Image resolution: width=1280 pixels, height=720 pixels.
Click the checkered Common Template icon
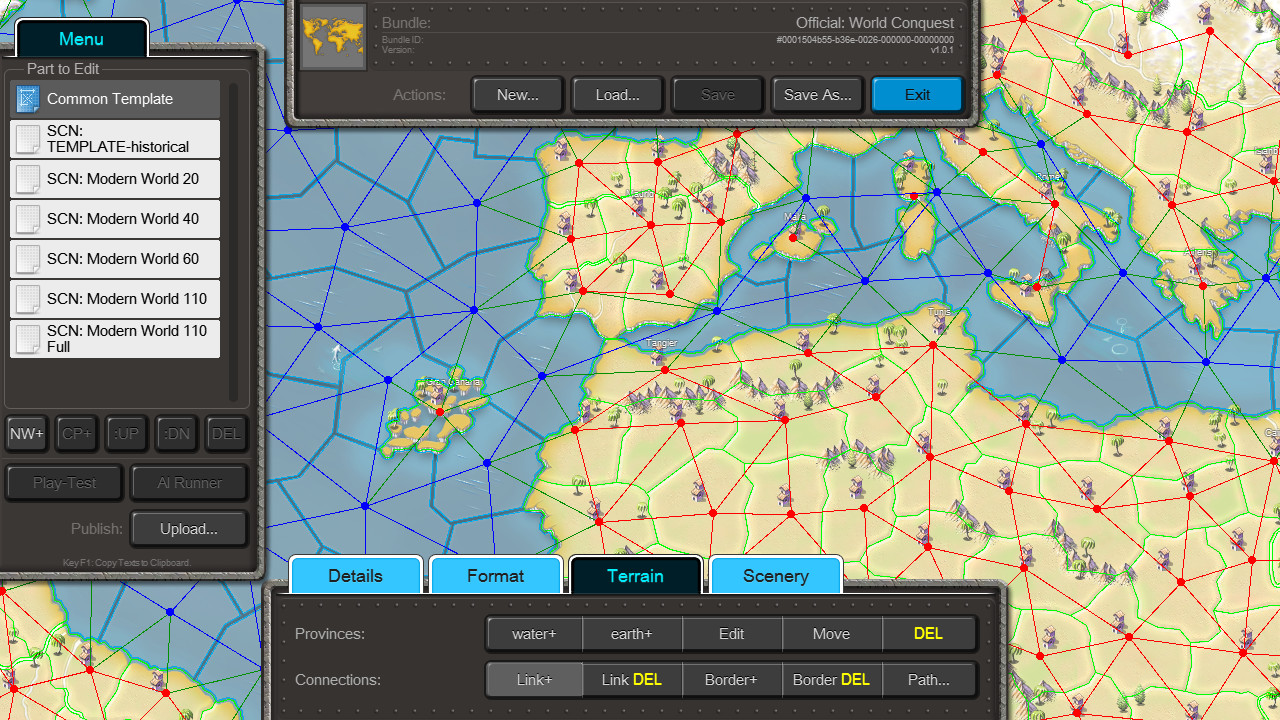(x=25, y=98)
